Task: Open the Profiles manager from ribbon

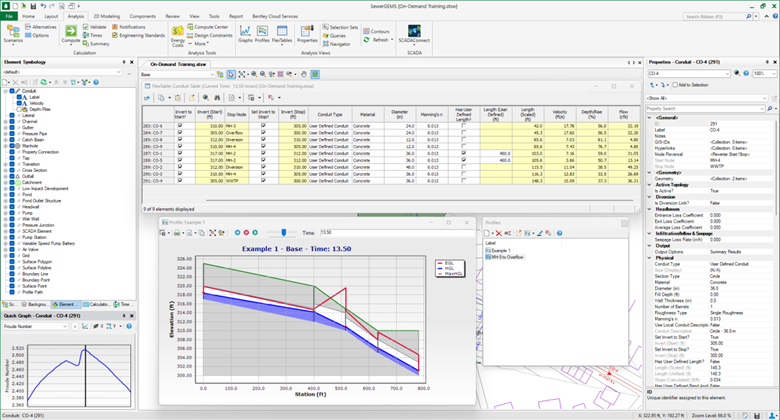Action: (x=262, y=34)
